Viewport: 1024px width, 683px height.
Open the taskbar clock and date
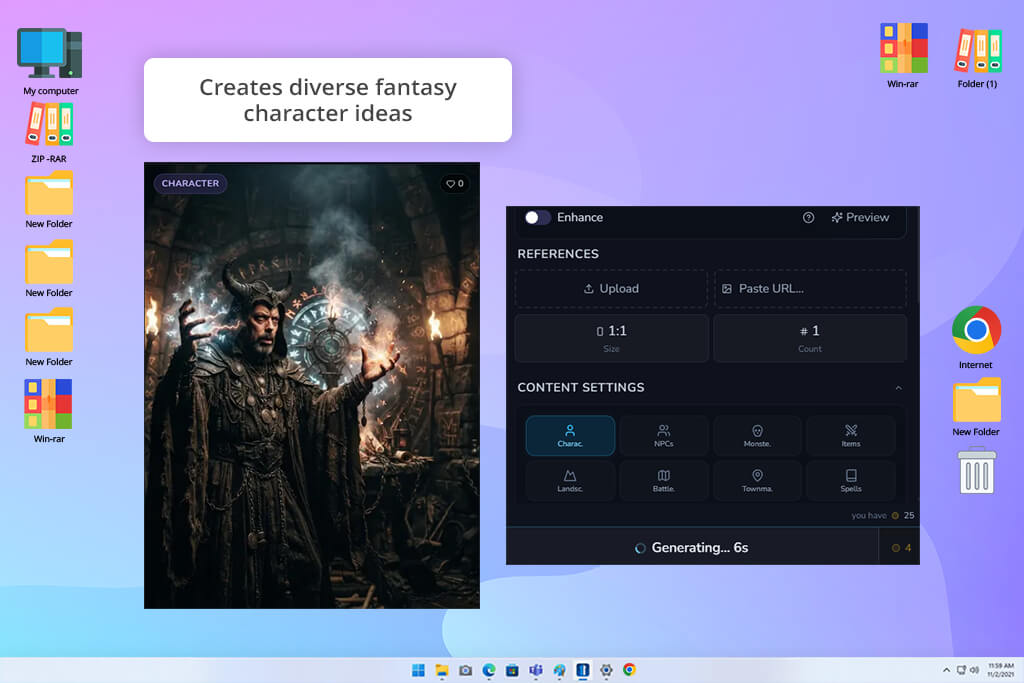tap(1000, 670)
